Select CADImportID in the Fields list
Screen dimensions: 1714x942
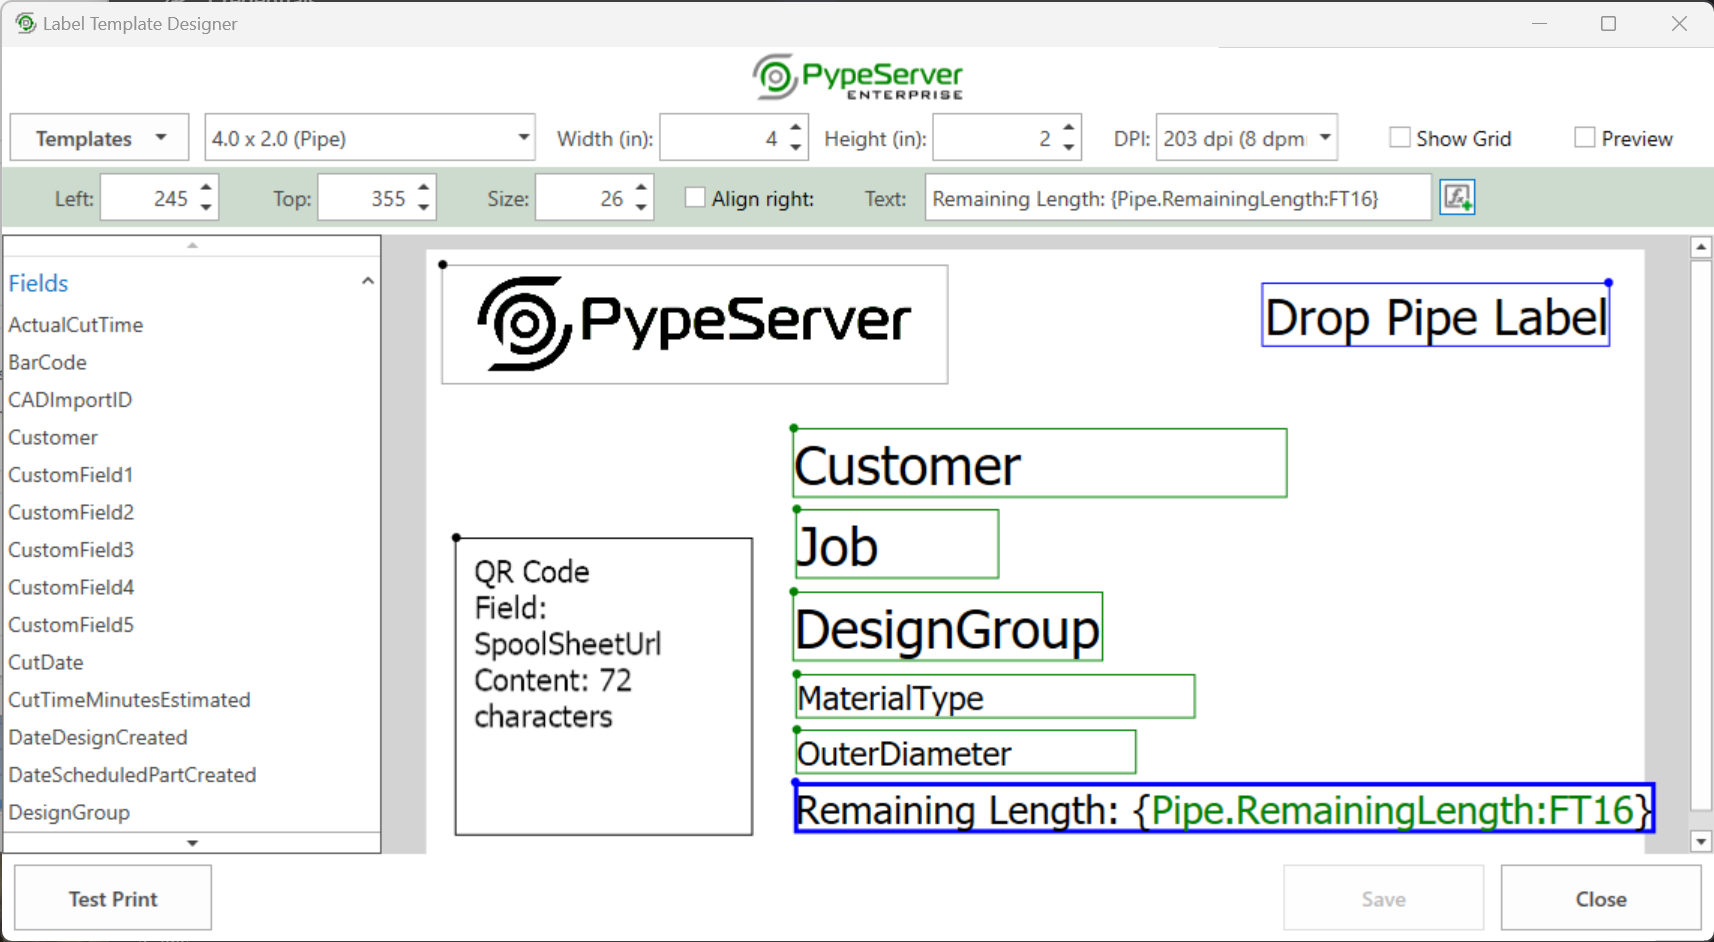[x=70, y=400]
